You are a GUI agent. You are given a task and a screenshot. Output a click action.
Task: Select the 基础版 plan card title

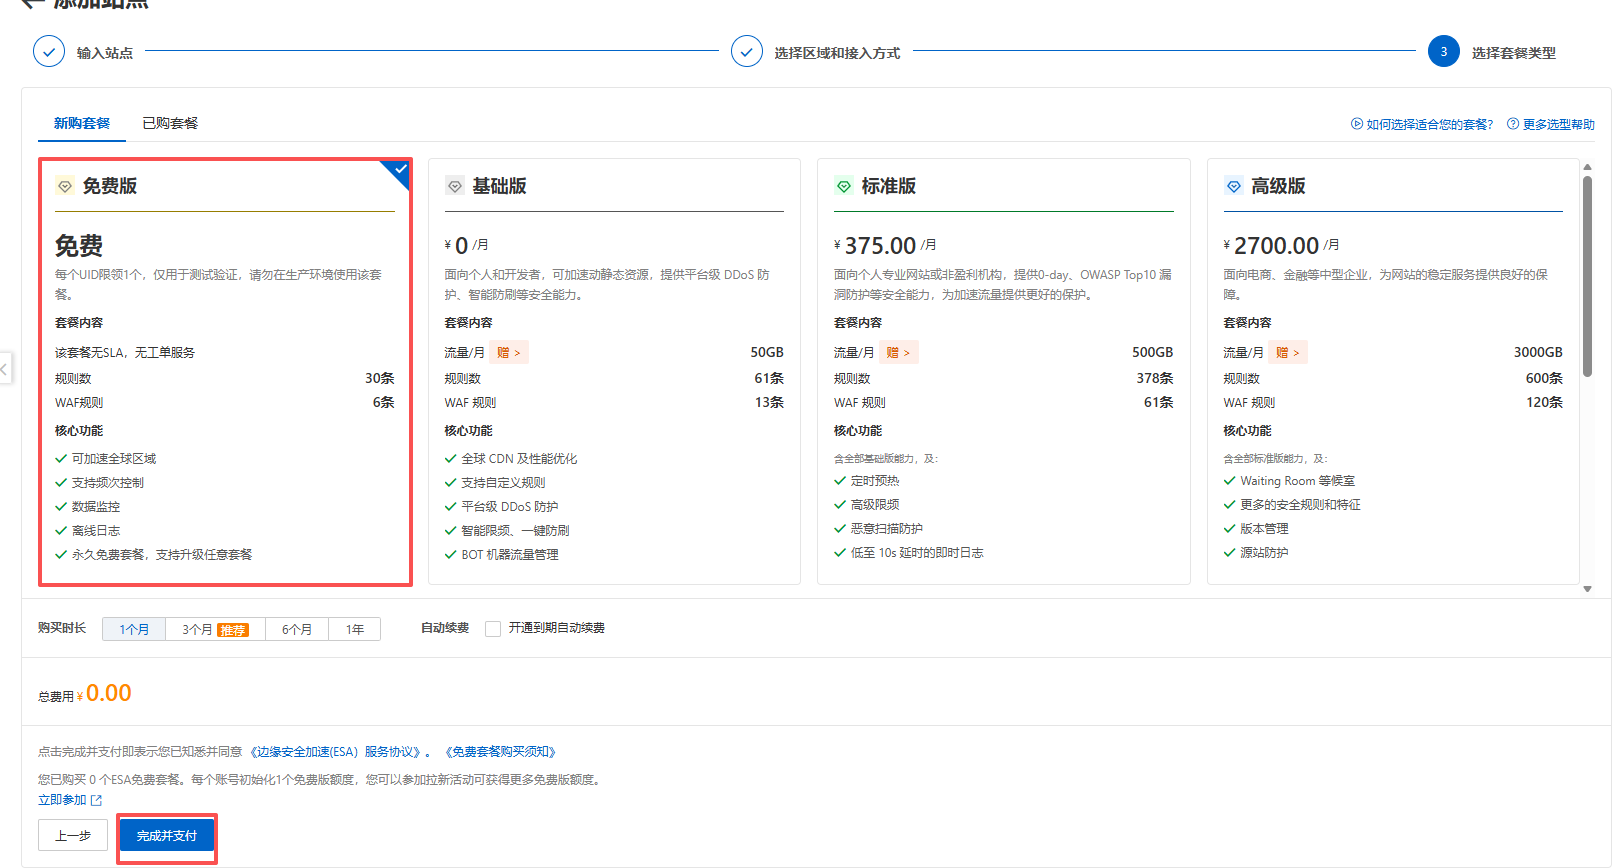pos(499,186)
